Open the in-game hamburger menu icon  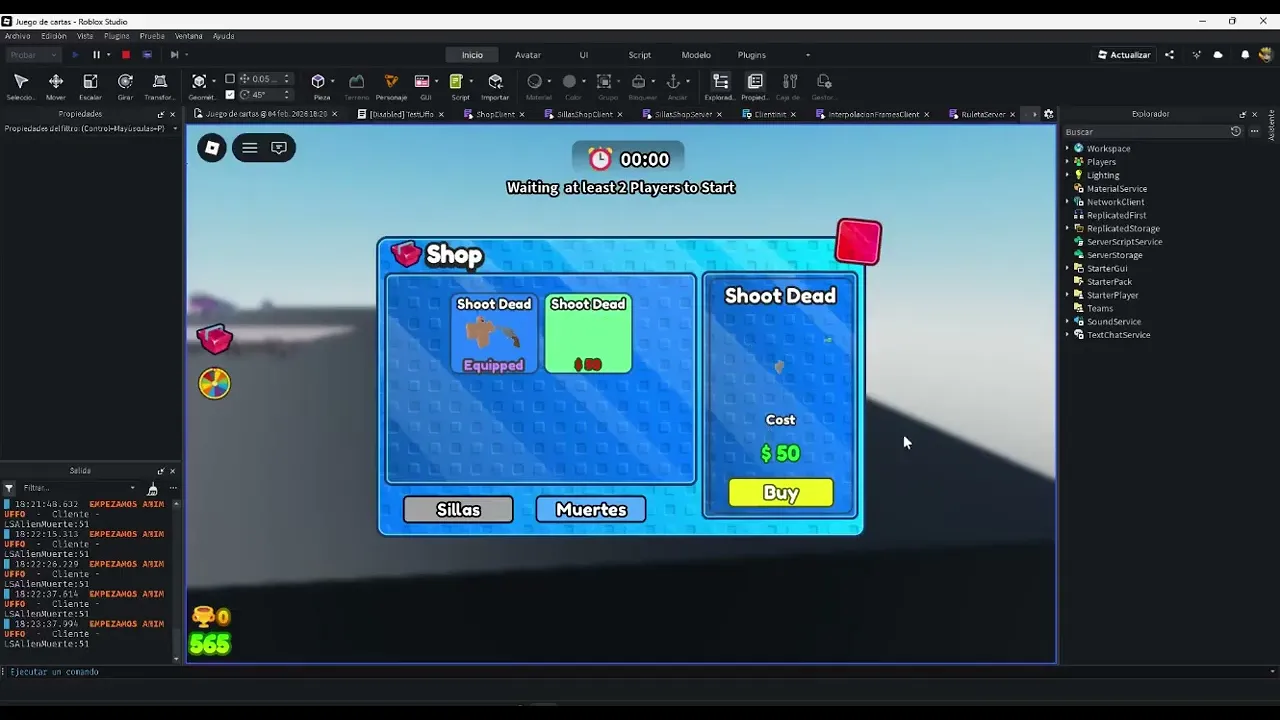(x=250, y=148)
